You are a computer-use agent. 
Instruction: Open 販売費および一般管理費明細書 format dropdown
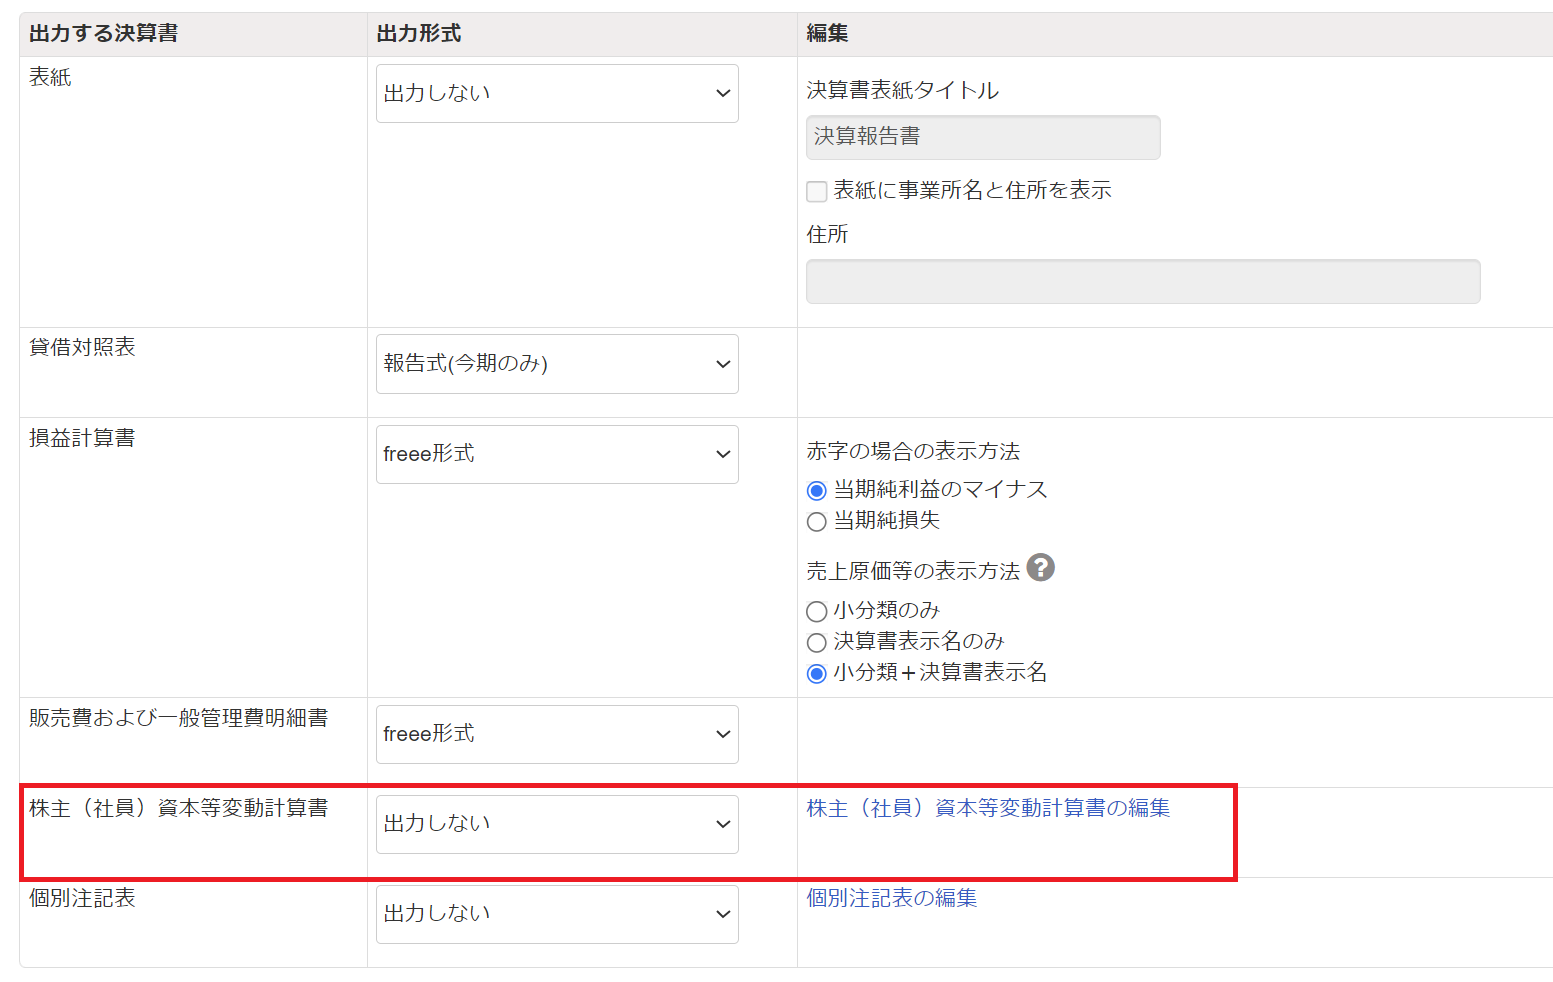557,734
